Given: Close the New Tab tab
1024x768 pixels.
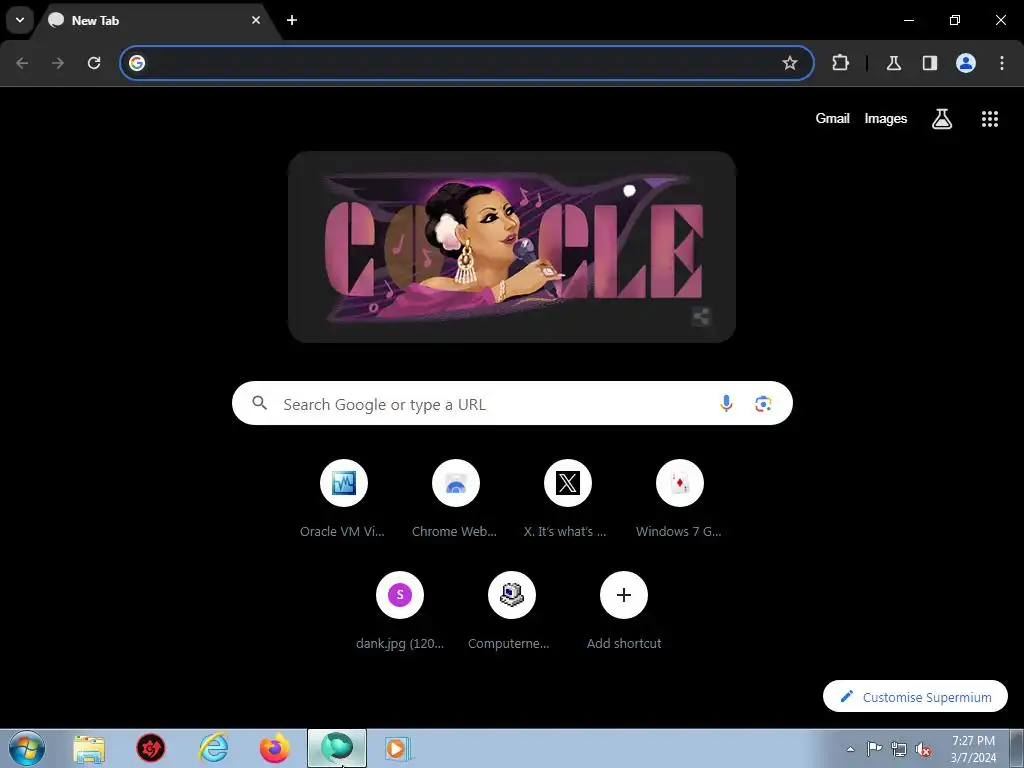Looking at the screenshot, I should click(256, 20).
